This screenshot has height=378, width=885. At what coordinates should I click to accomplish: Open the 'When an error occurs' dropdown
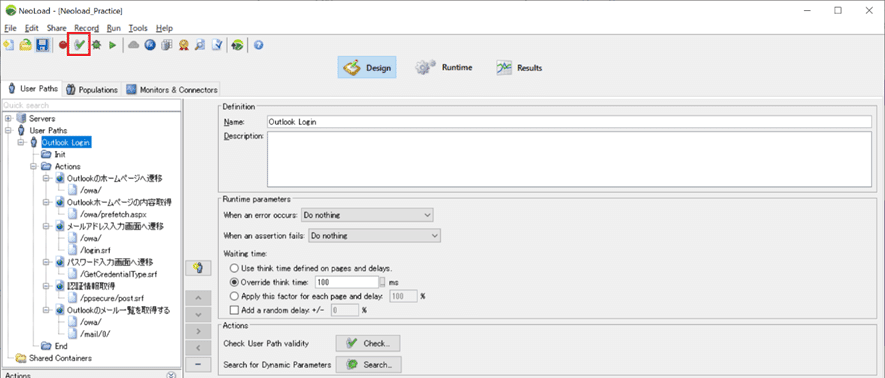tap(367, 215)
